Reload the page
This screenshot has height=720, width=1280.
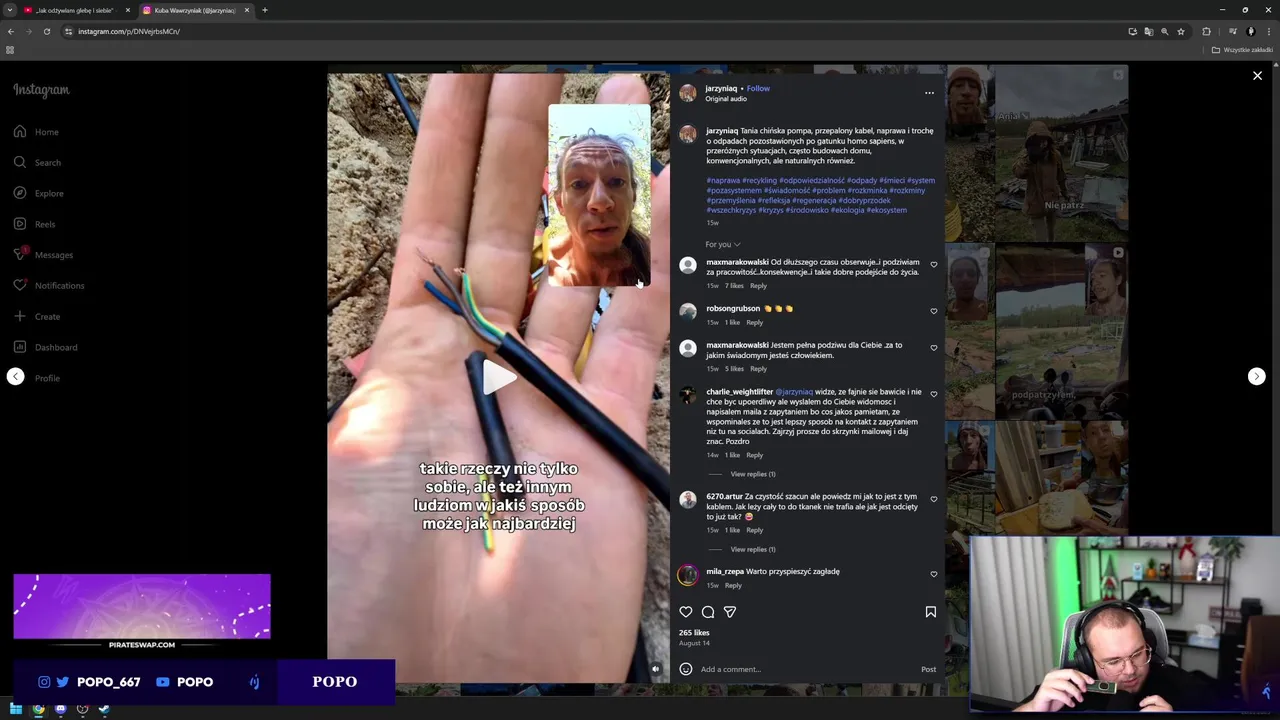[46, 31]
